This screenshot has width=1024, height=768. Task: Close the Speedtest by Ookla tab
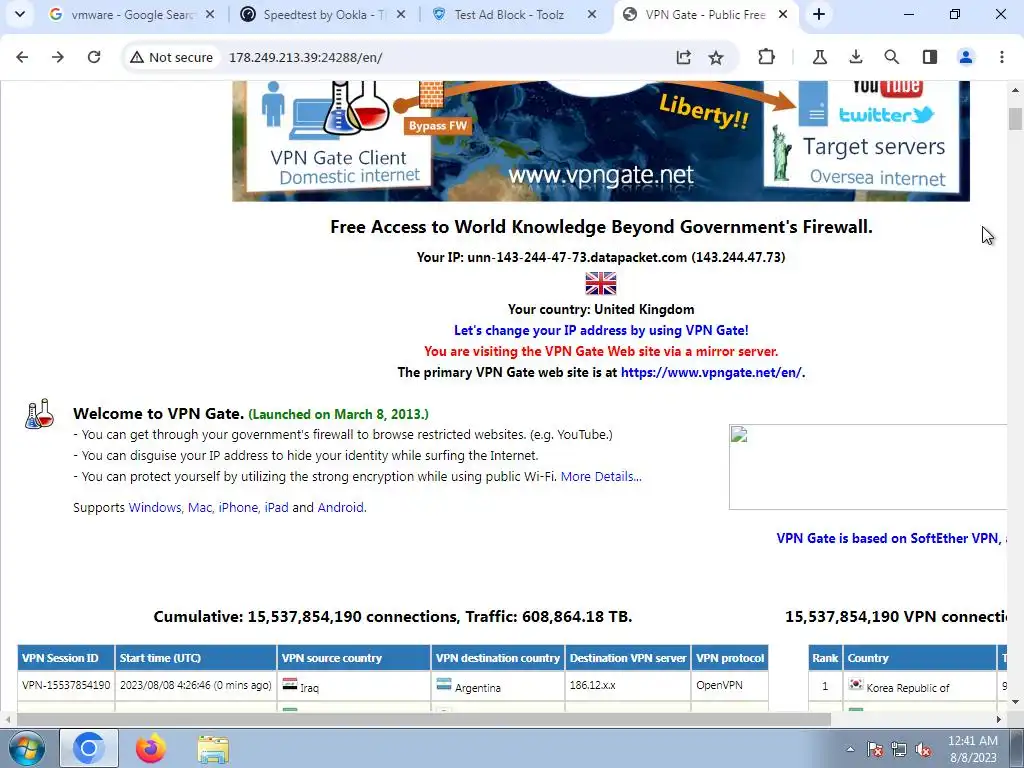point(401,14)
